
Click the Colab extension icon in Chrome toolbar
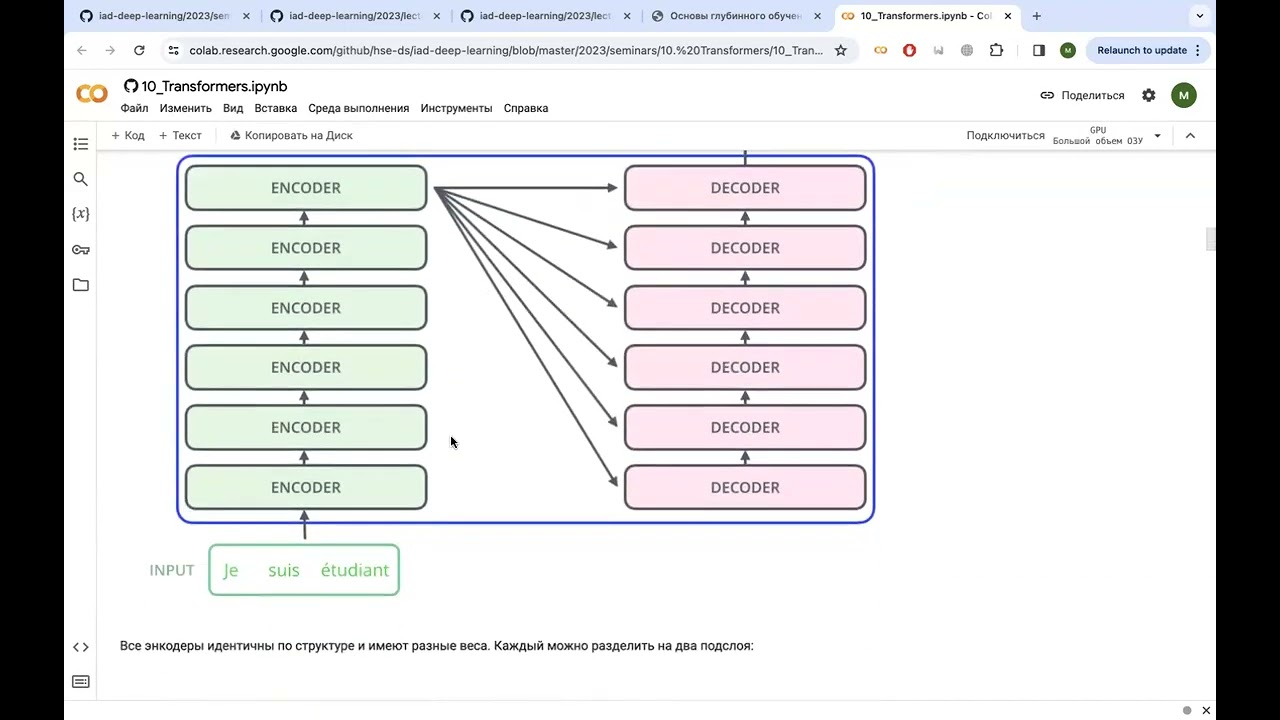coord(880,50)
